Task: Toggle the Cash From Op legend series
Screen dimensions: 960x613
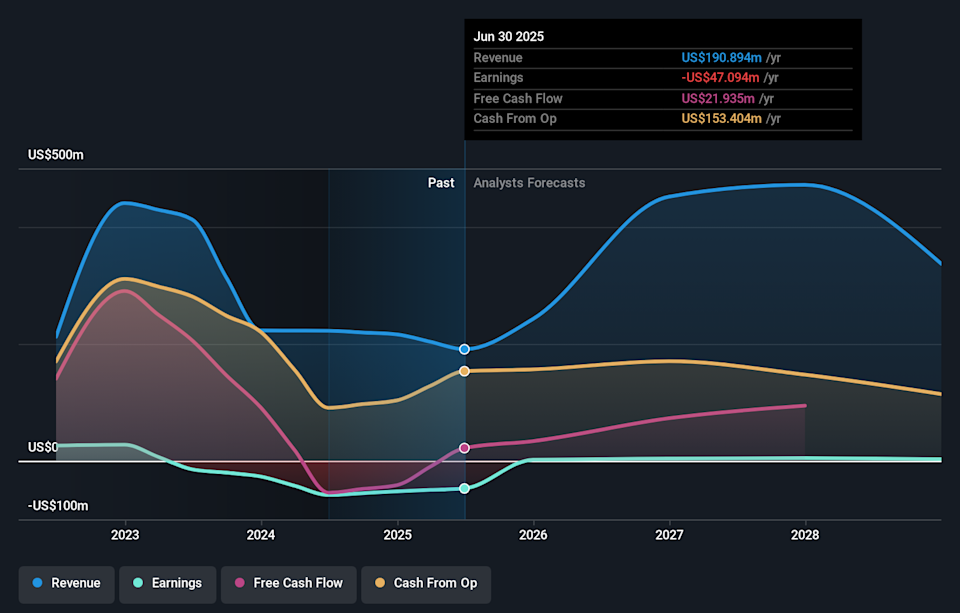Action: click(x=426, y=584)
